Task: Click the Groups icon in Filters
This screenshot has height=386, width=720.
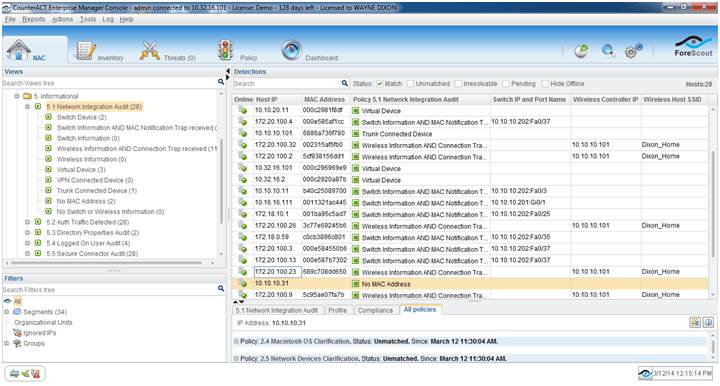Action: pyautogui.click(x=17, y=343)
